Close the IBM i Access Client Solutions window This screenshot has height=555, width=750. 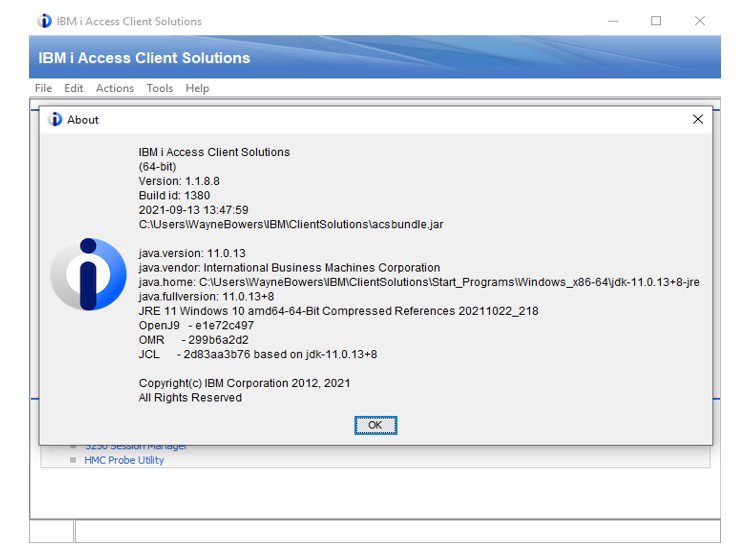pyautogui.click(x=700, y=21)
